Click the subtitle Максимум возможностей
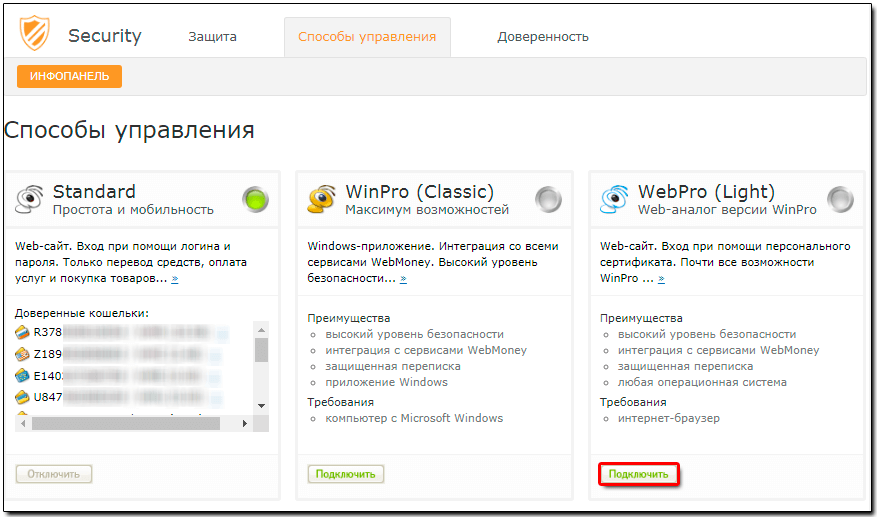Screen dimensions: 877x517 [427, 210]
